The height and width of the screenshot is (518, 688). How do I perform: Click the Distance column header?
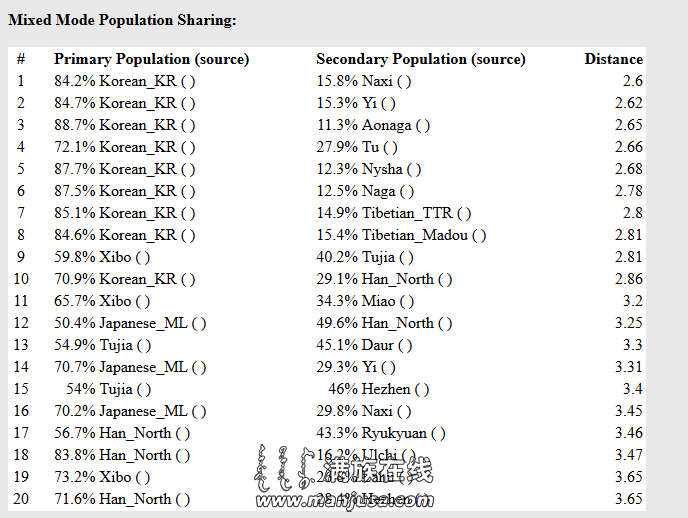click(x=613, y=59)
